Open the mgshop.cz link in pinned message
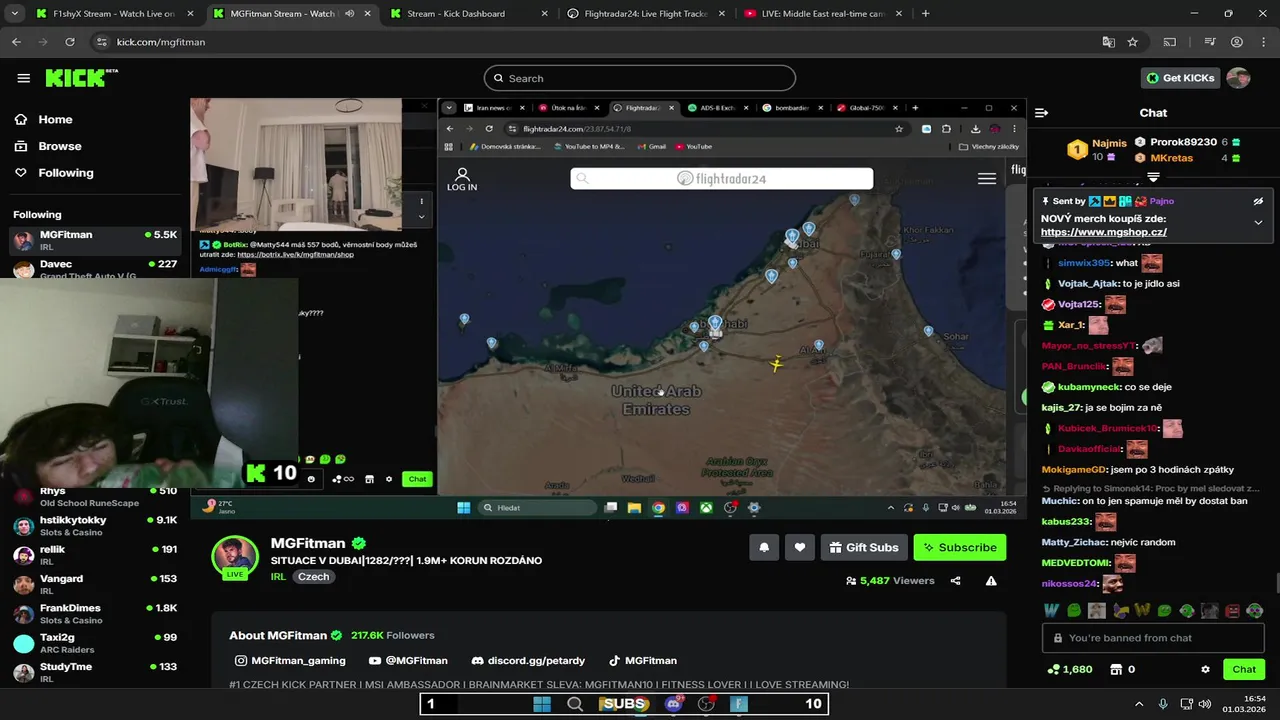The width and height of the screenshot is (1280, 720). click(x=1104, y=232)
